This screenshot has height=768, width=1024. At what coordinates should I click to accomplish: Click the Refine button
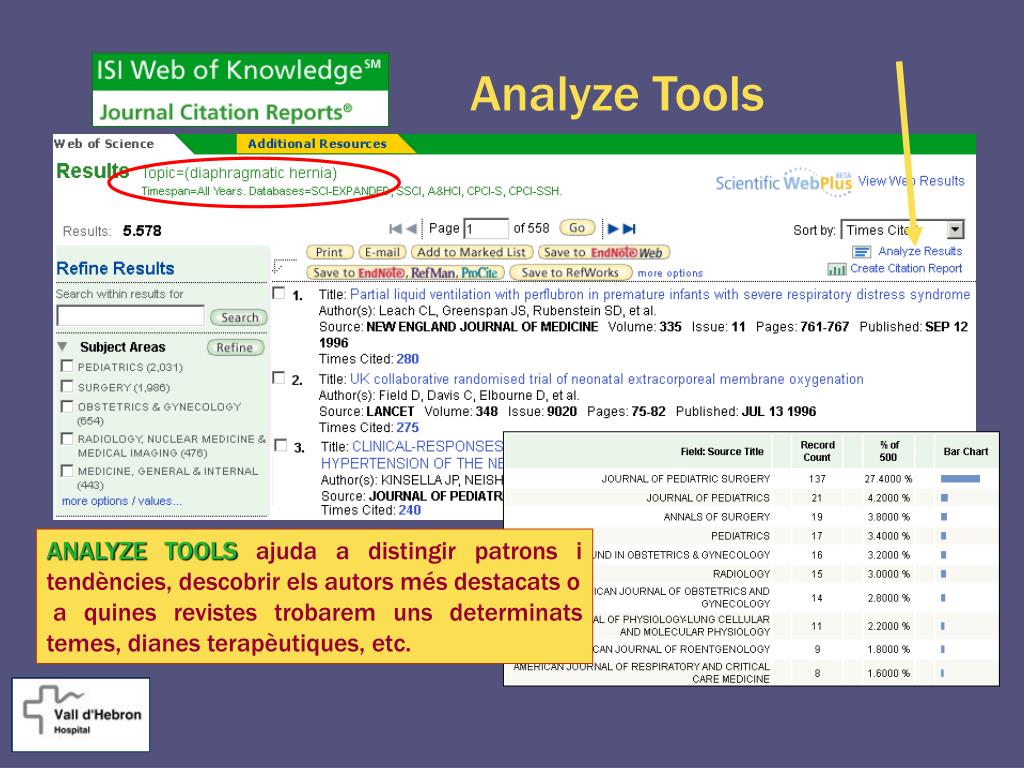tap(236, 347)
